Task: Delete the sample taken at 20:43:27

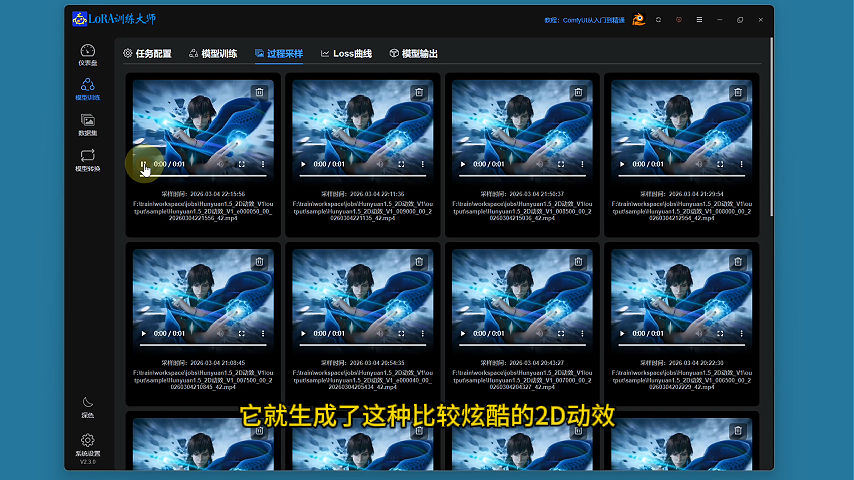Action: click(578, 262)
